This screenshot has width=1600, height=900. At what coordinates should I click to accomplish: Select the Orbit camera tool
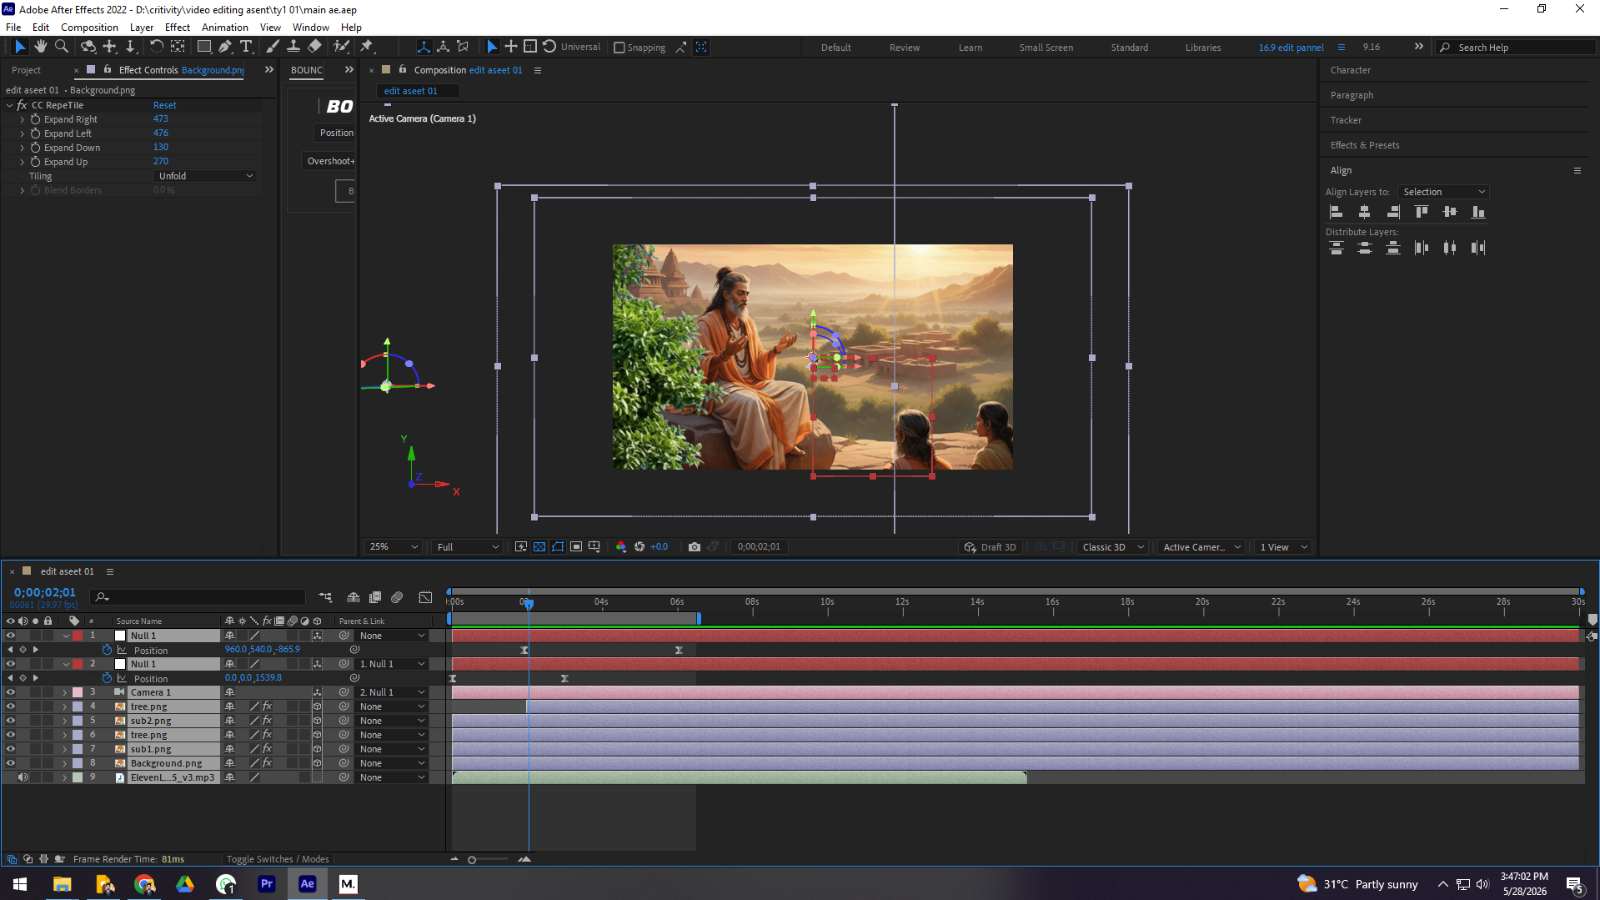pyautogui.click(x=89, y=46)
